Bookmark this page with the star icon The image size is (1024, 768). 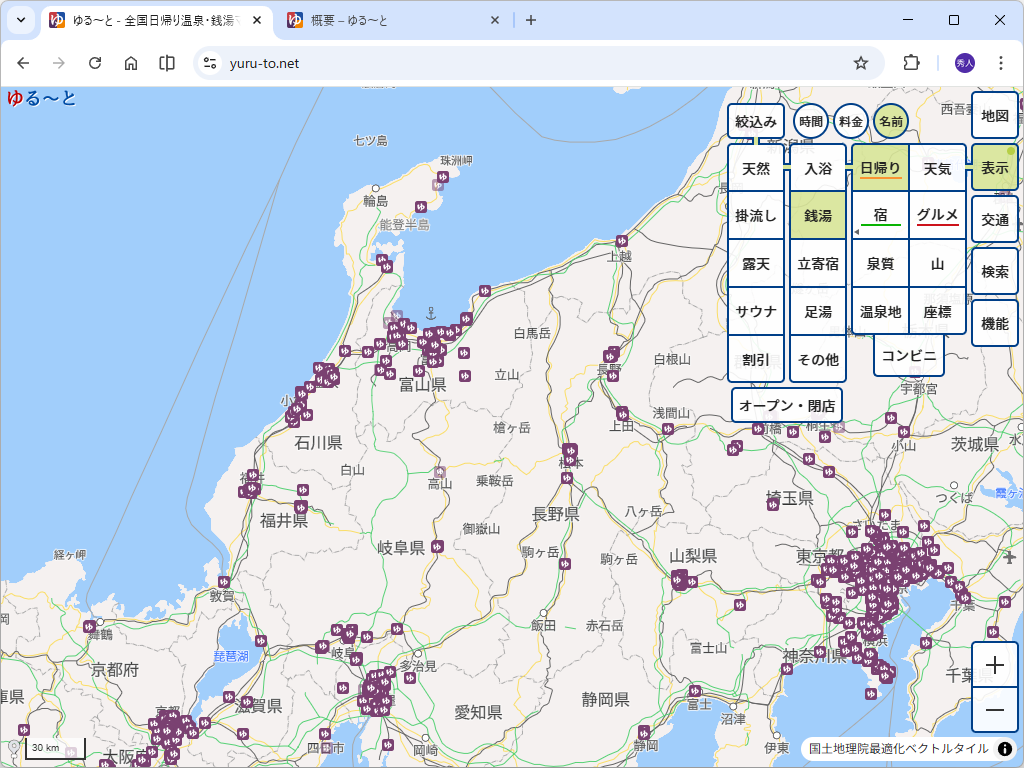(x=861, y=63)
